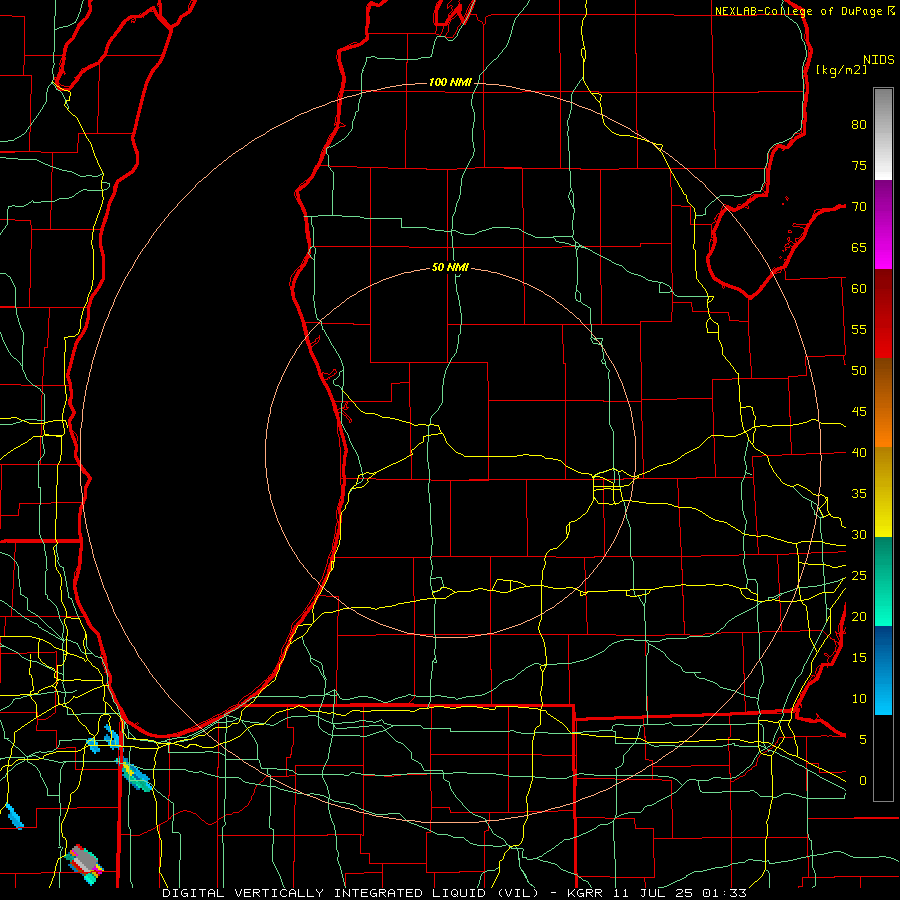Image resolution: width=900 pixels, height=900 pixels.
Task: Click the 50 value on the color scale
Action: tap(859, 371)
